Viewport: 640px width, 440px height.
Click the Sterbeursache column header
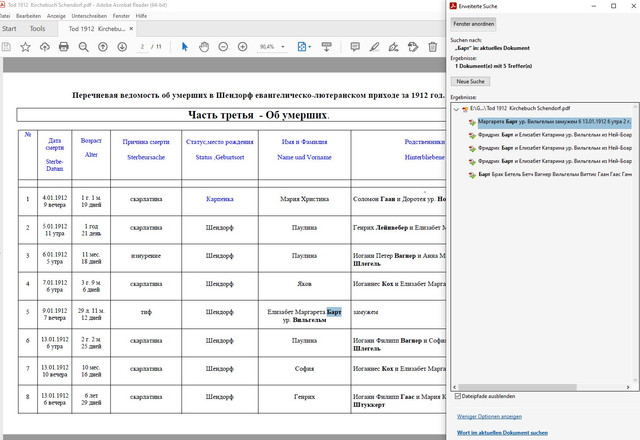(x=146, y=157)
